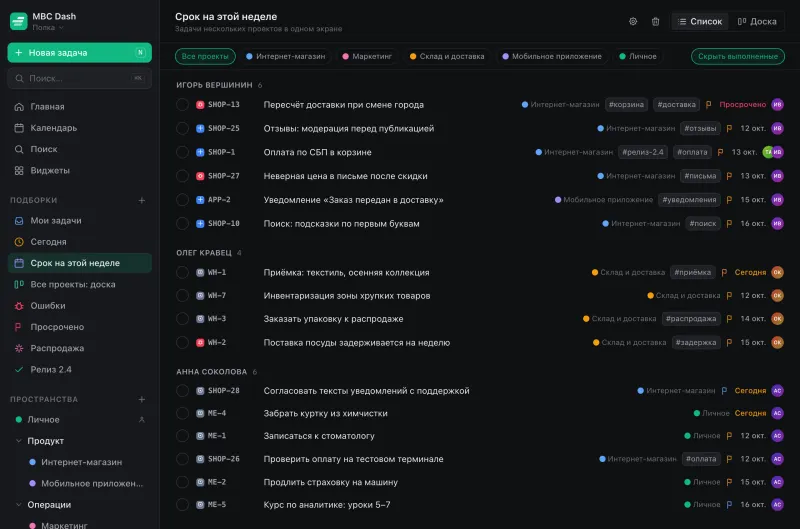Click the trash delete icon in header
The height and width of the screenshot is (529, 800).
[x=655, y=21]
